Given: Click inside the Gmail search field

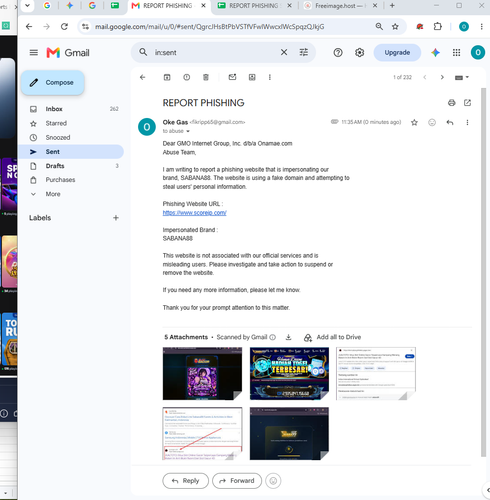Looking at the screenshot, I should tap(213, 52).
